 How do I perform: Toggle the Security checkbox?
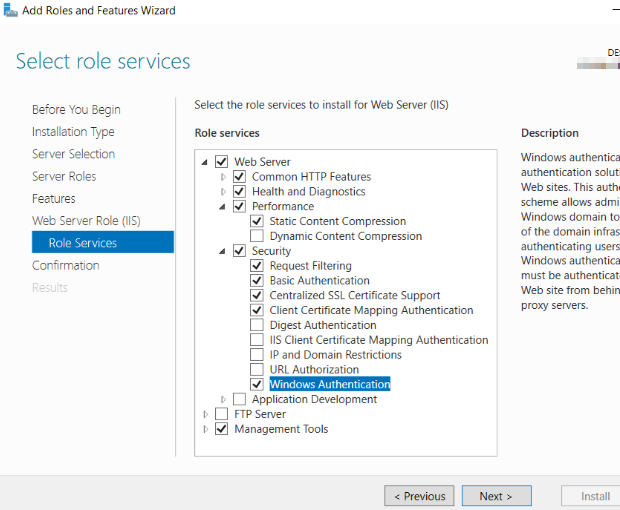click(x=239, y=251)
